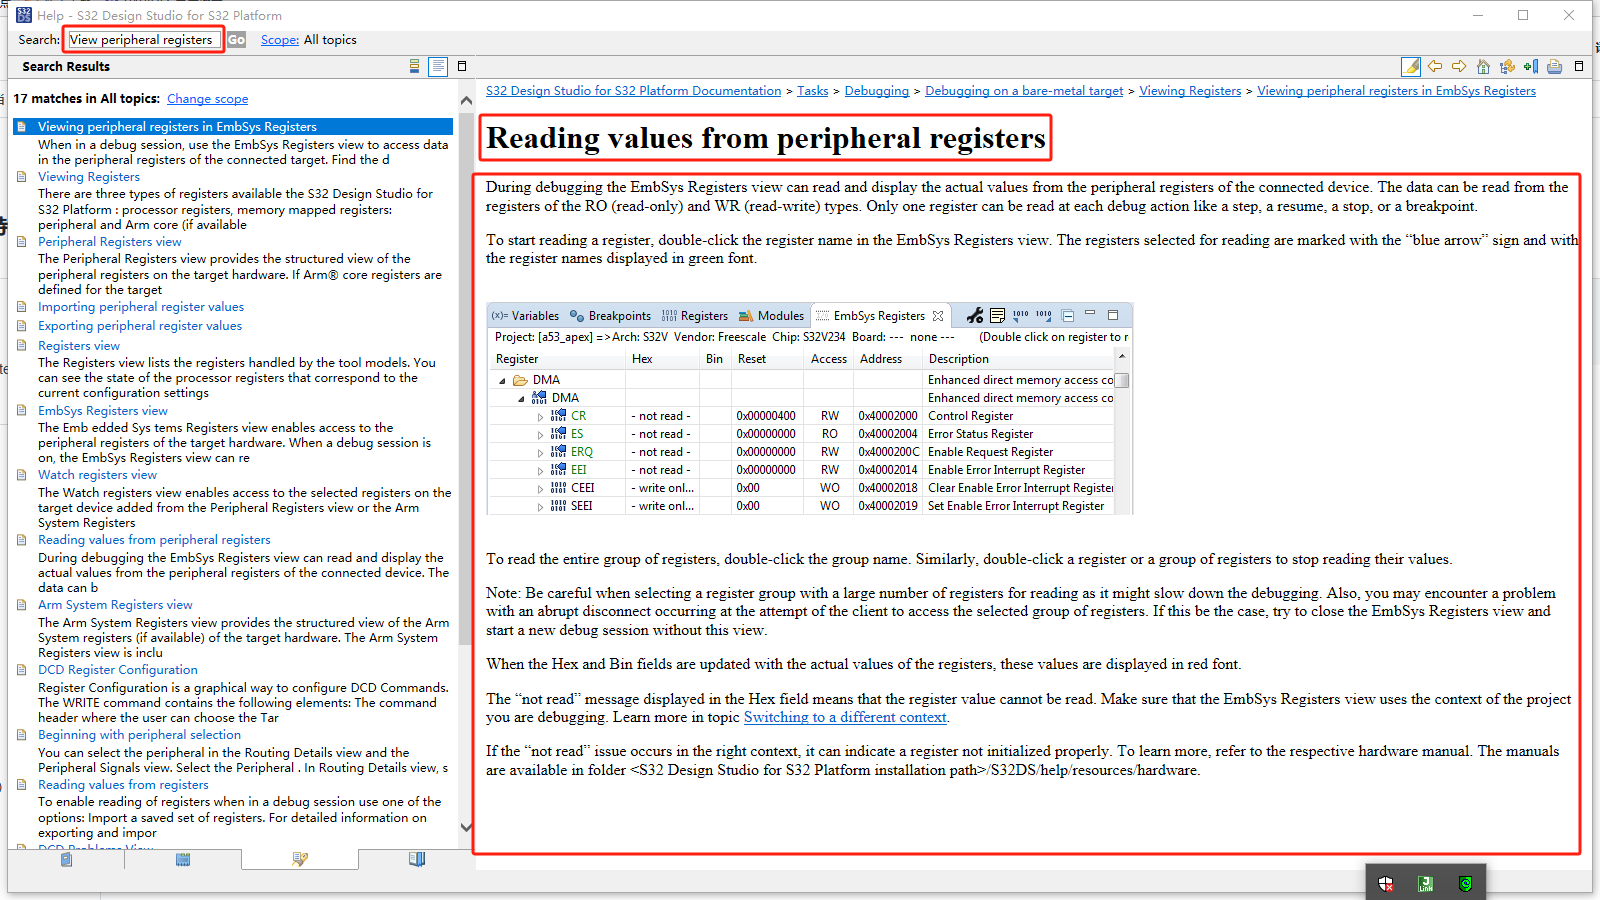
Task: Click the scroll down arrow in Search Results
Action: click(x=466, y=827)
